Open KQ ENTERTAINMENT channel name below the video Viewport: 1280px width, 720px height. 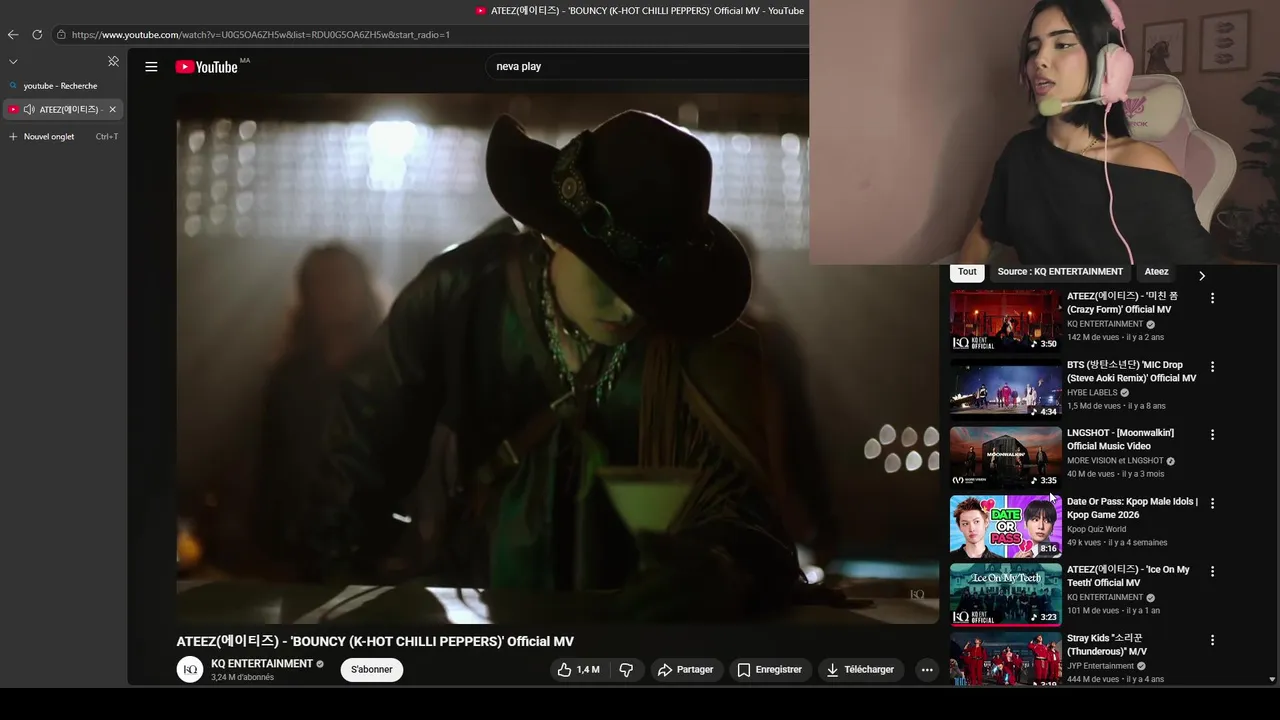(262, 664)
